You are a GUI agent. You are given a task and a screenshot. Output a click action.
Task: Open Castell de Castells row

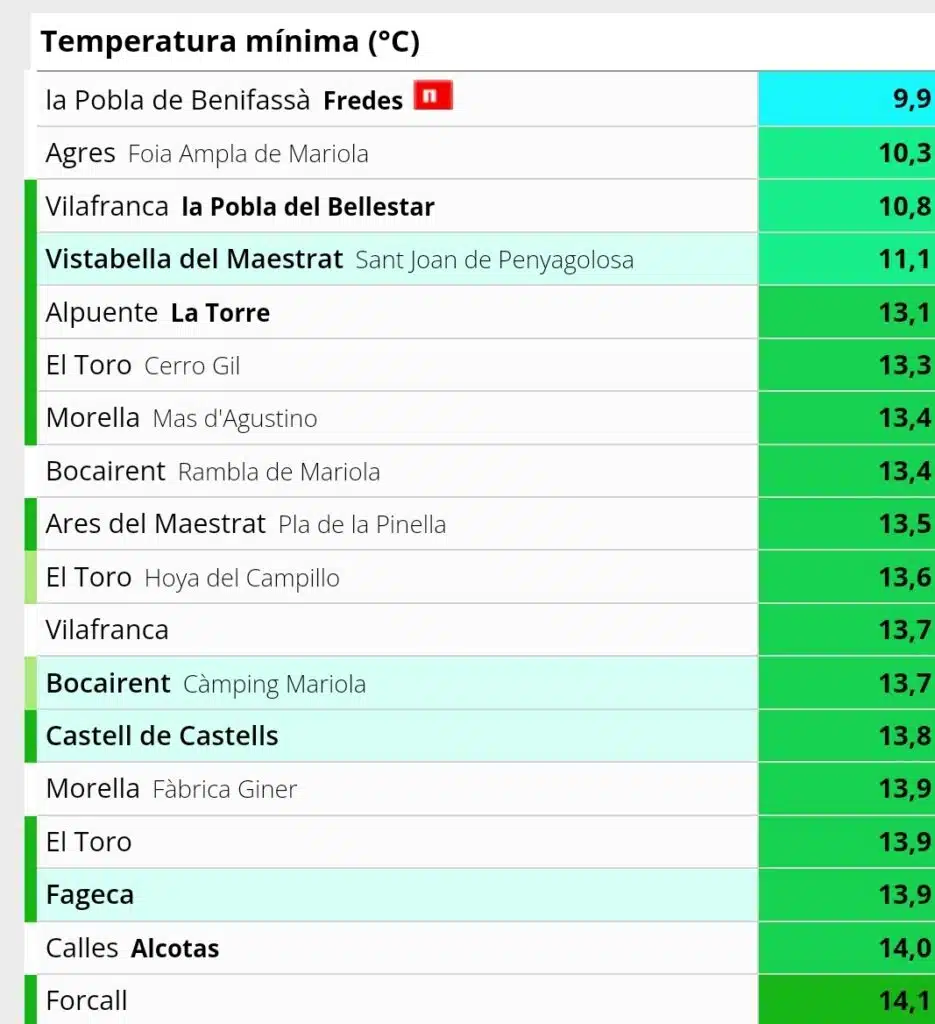[x=397, y=736]
